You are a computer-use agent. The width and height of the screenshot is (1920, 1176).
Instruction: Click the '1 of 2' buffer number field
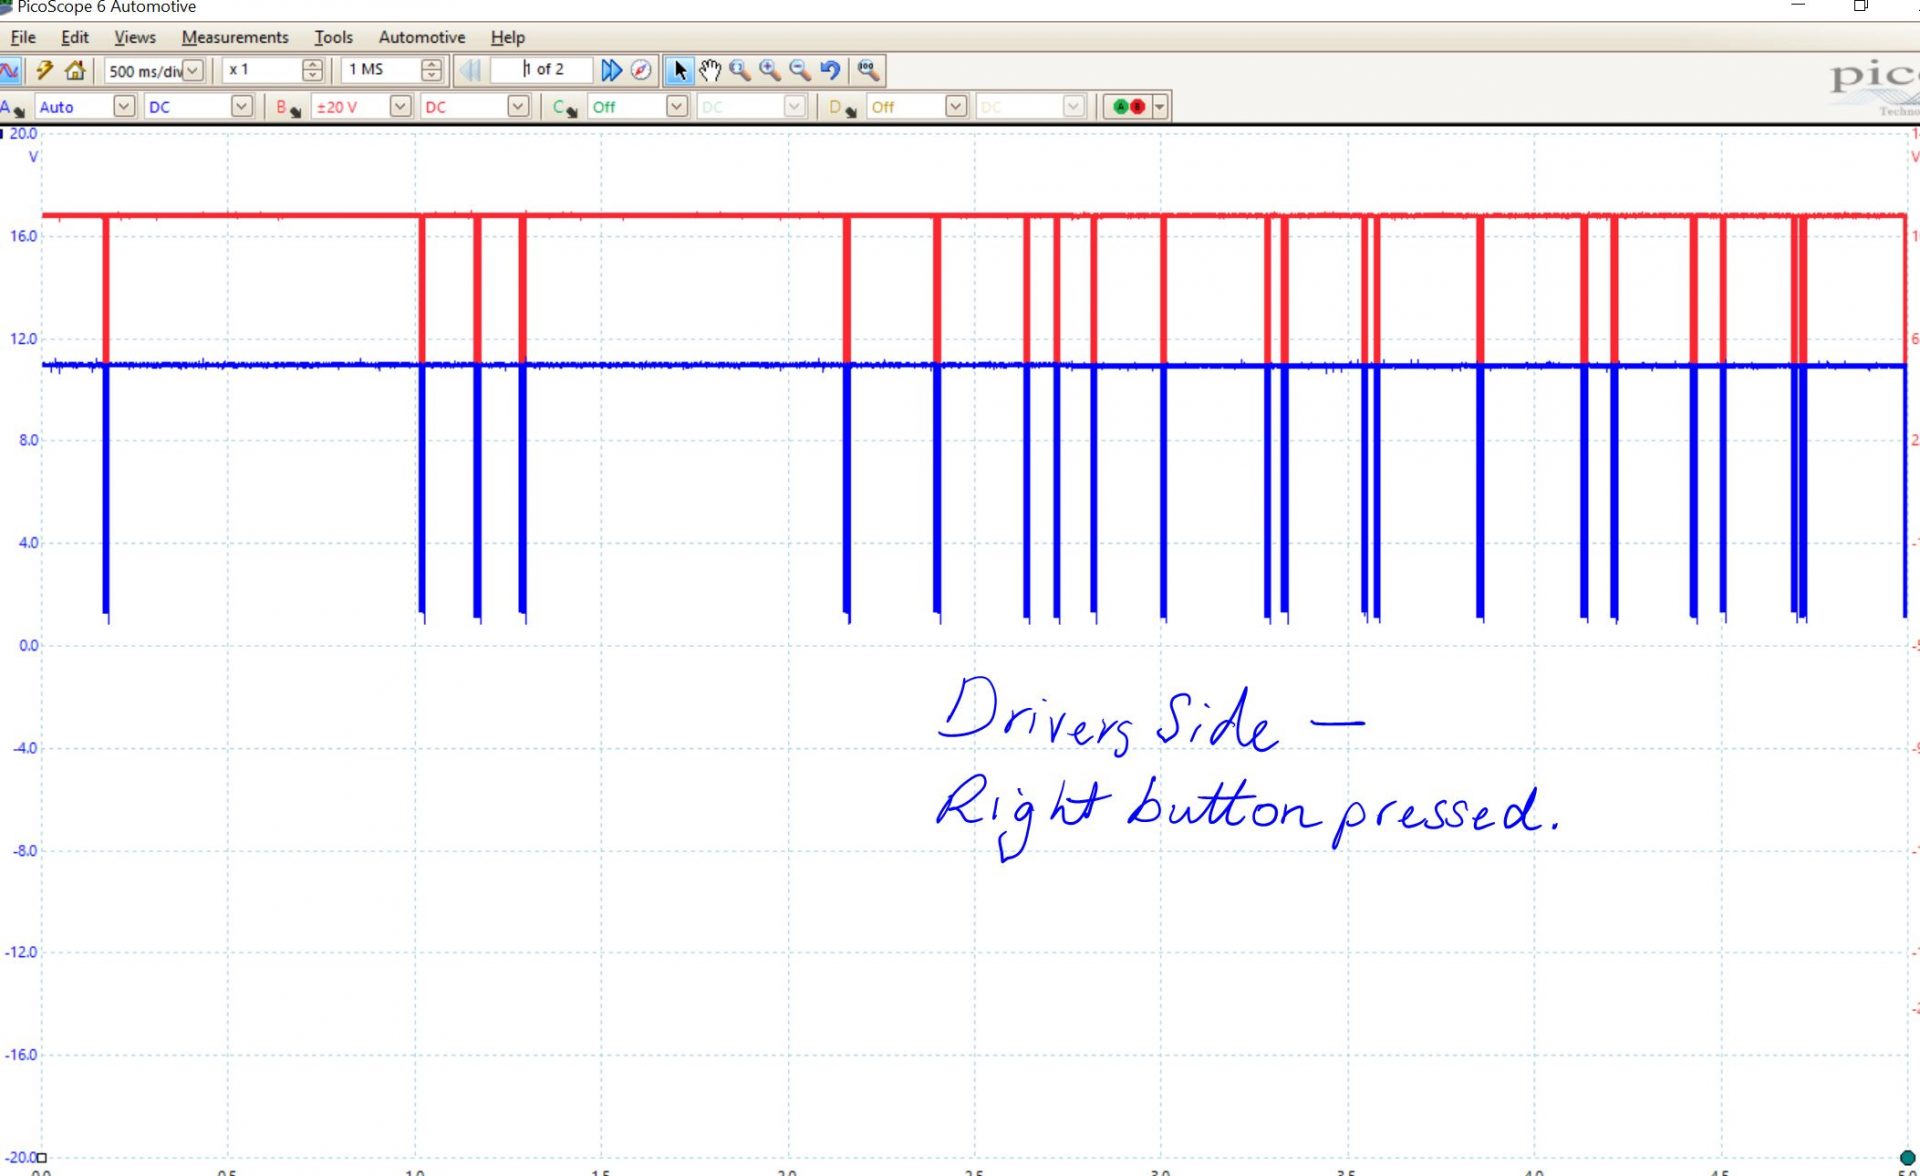(543, 70)
